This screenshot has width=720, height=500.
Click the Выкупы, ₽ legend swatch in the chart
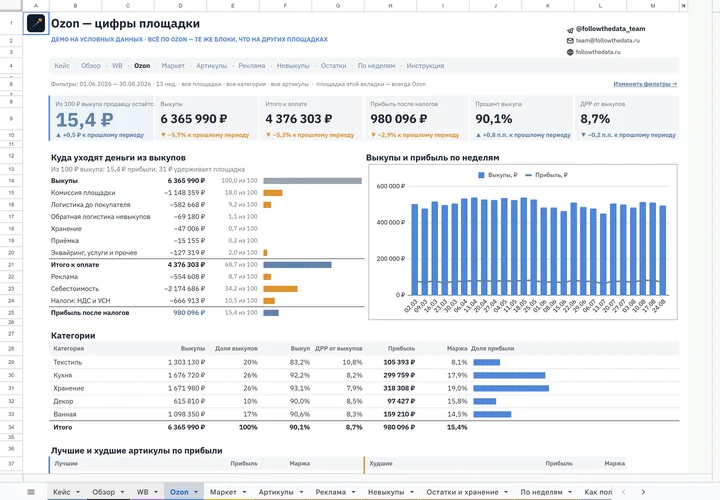pyautogui.click(x=481, y=175)
